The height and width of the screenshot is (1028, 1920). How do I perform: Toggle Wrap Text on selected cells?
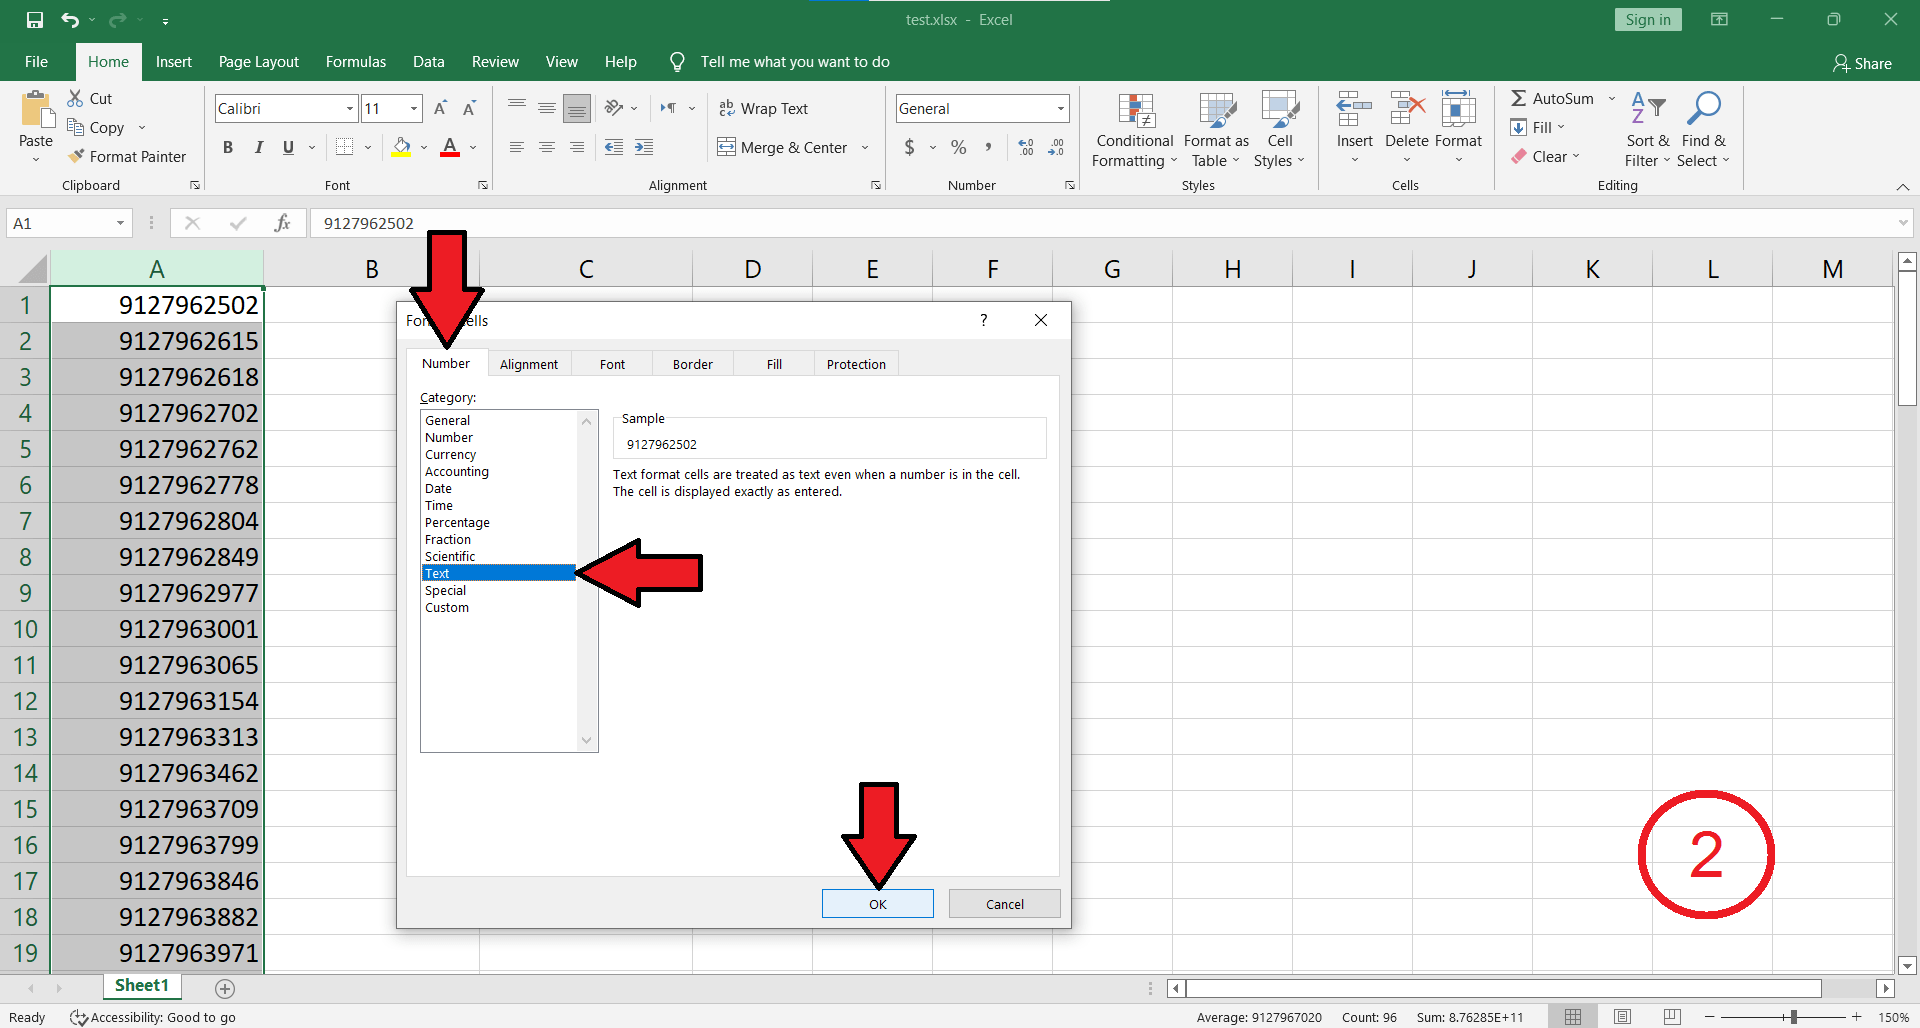(763, 108)
